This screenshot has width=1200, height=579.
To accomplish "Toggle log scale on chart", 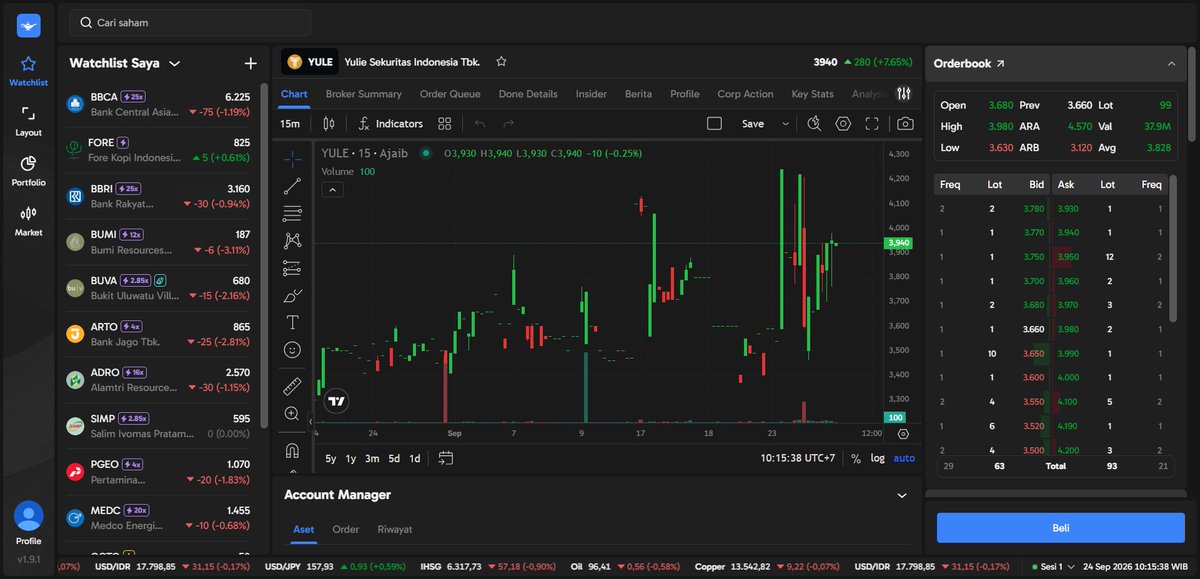I will (x=877, y=458).
